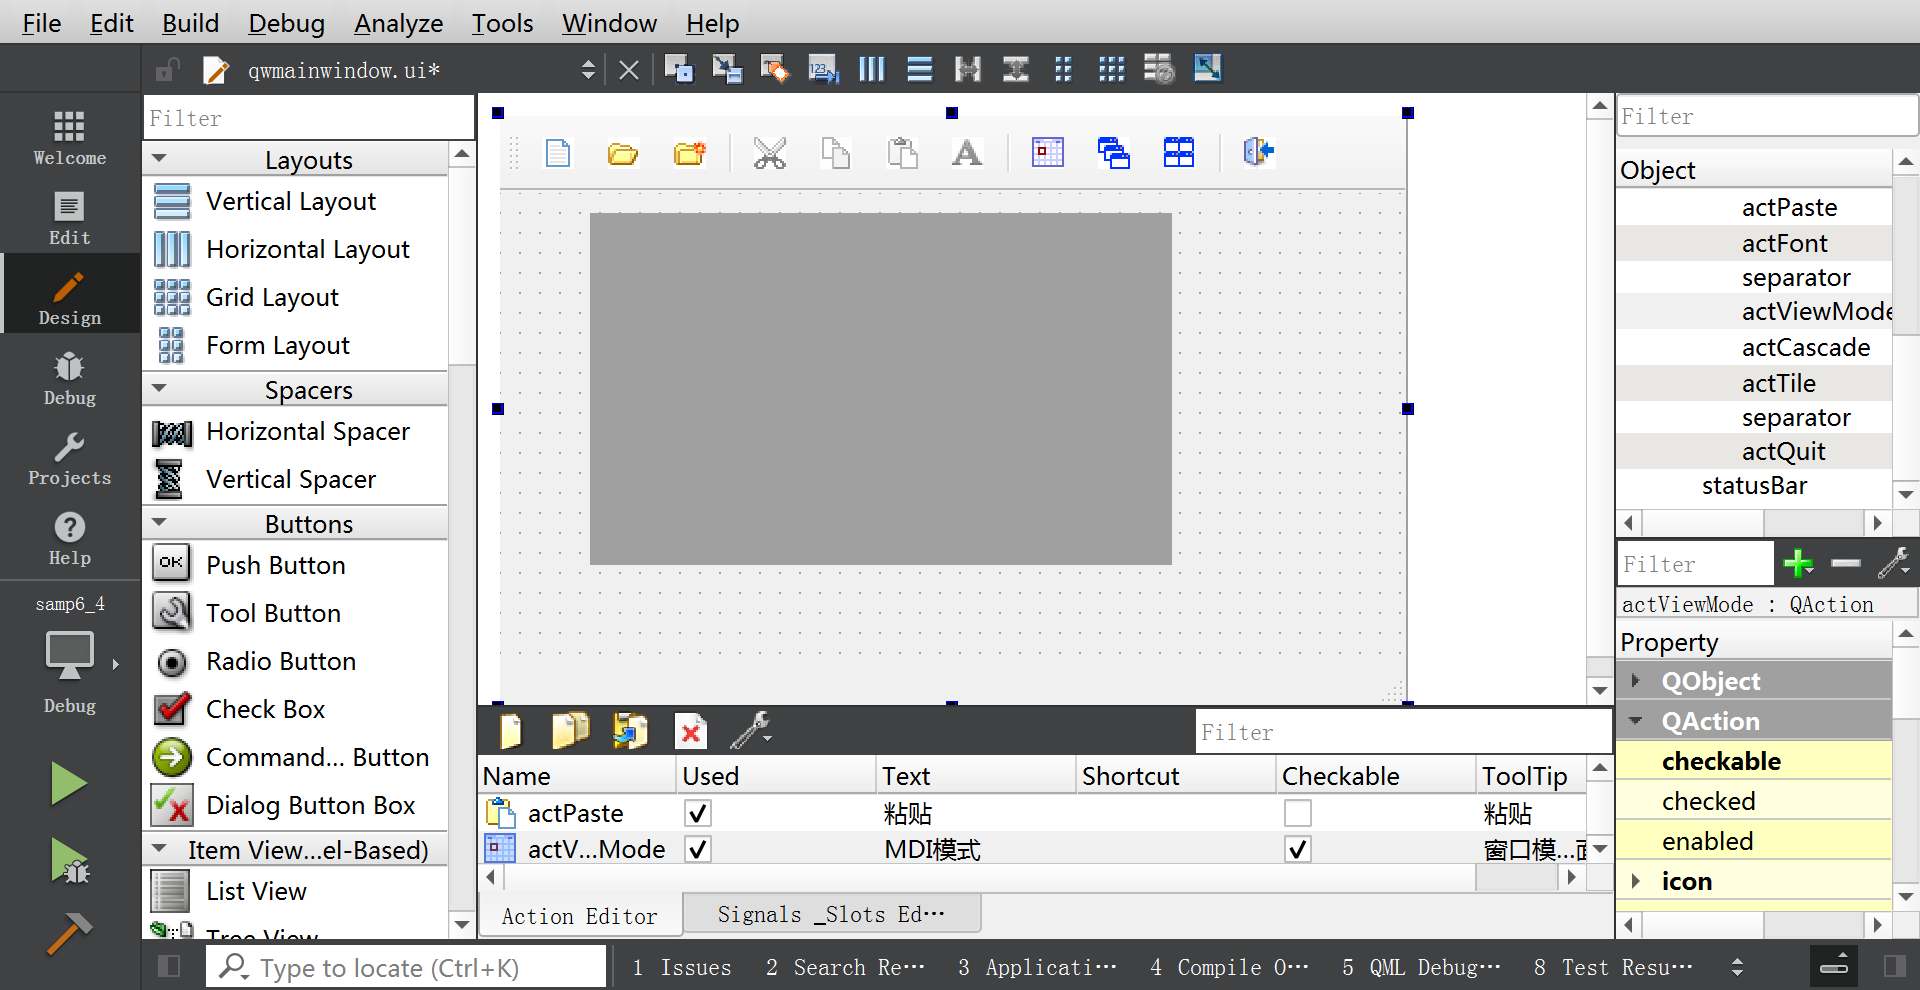Open the File menu
This screenshot has height=990, width=1920.
41,22
